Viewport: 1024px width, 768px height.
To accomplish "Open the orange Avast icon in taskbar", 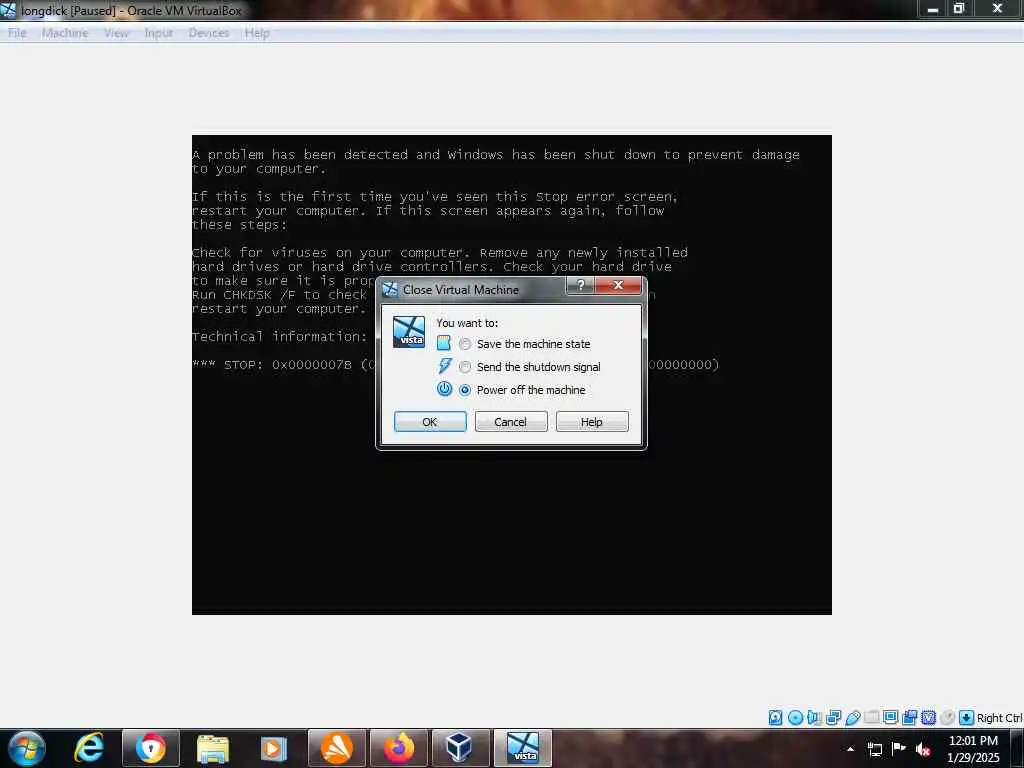I will click(x=337, y=748).
